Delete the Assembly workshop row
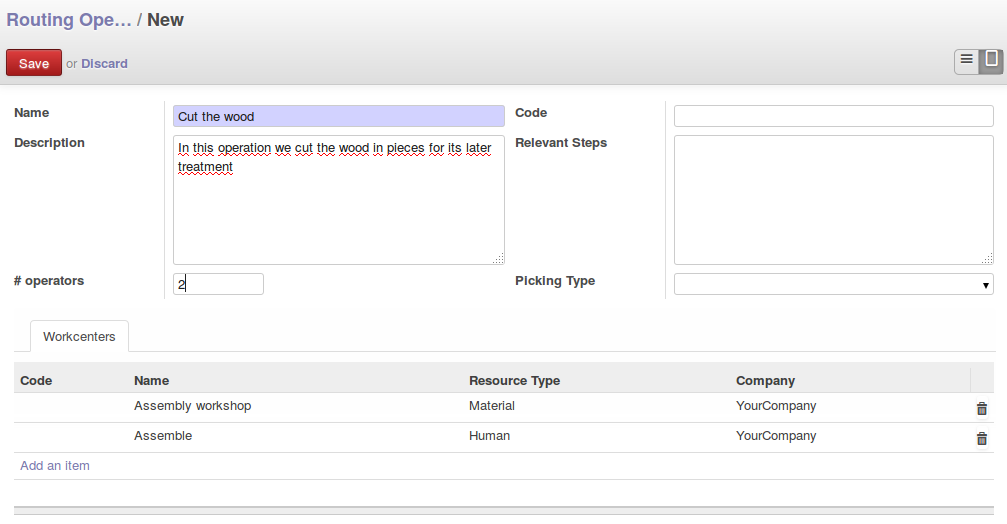 coord(981,408)
